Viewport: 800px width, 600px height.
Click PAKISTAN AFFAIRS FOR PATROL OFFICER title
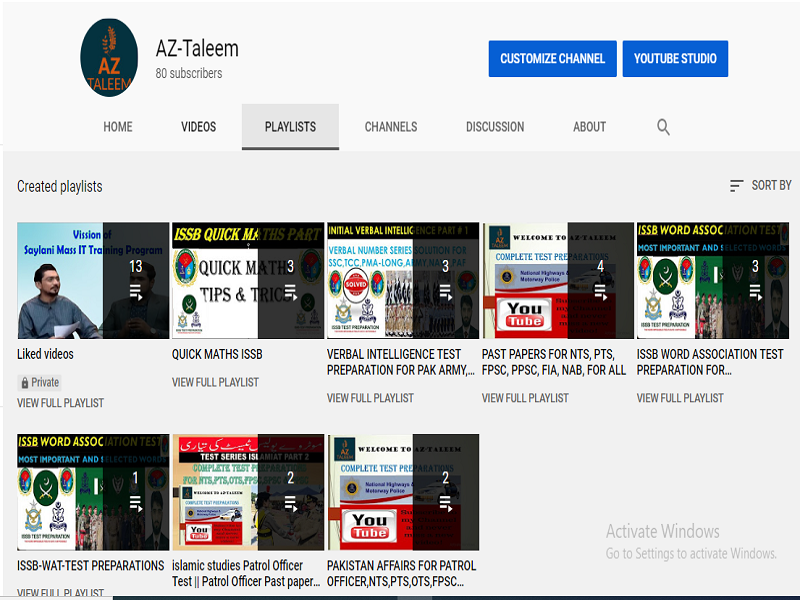point(401,573)
